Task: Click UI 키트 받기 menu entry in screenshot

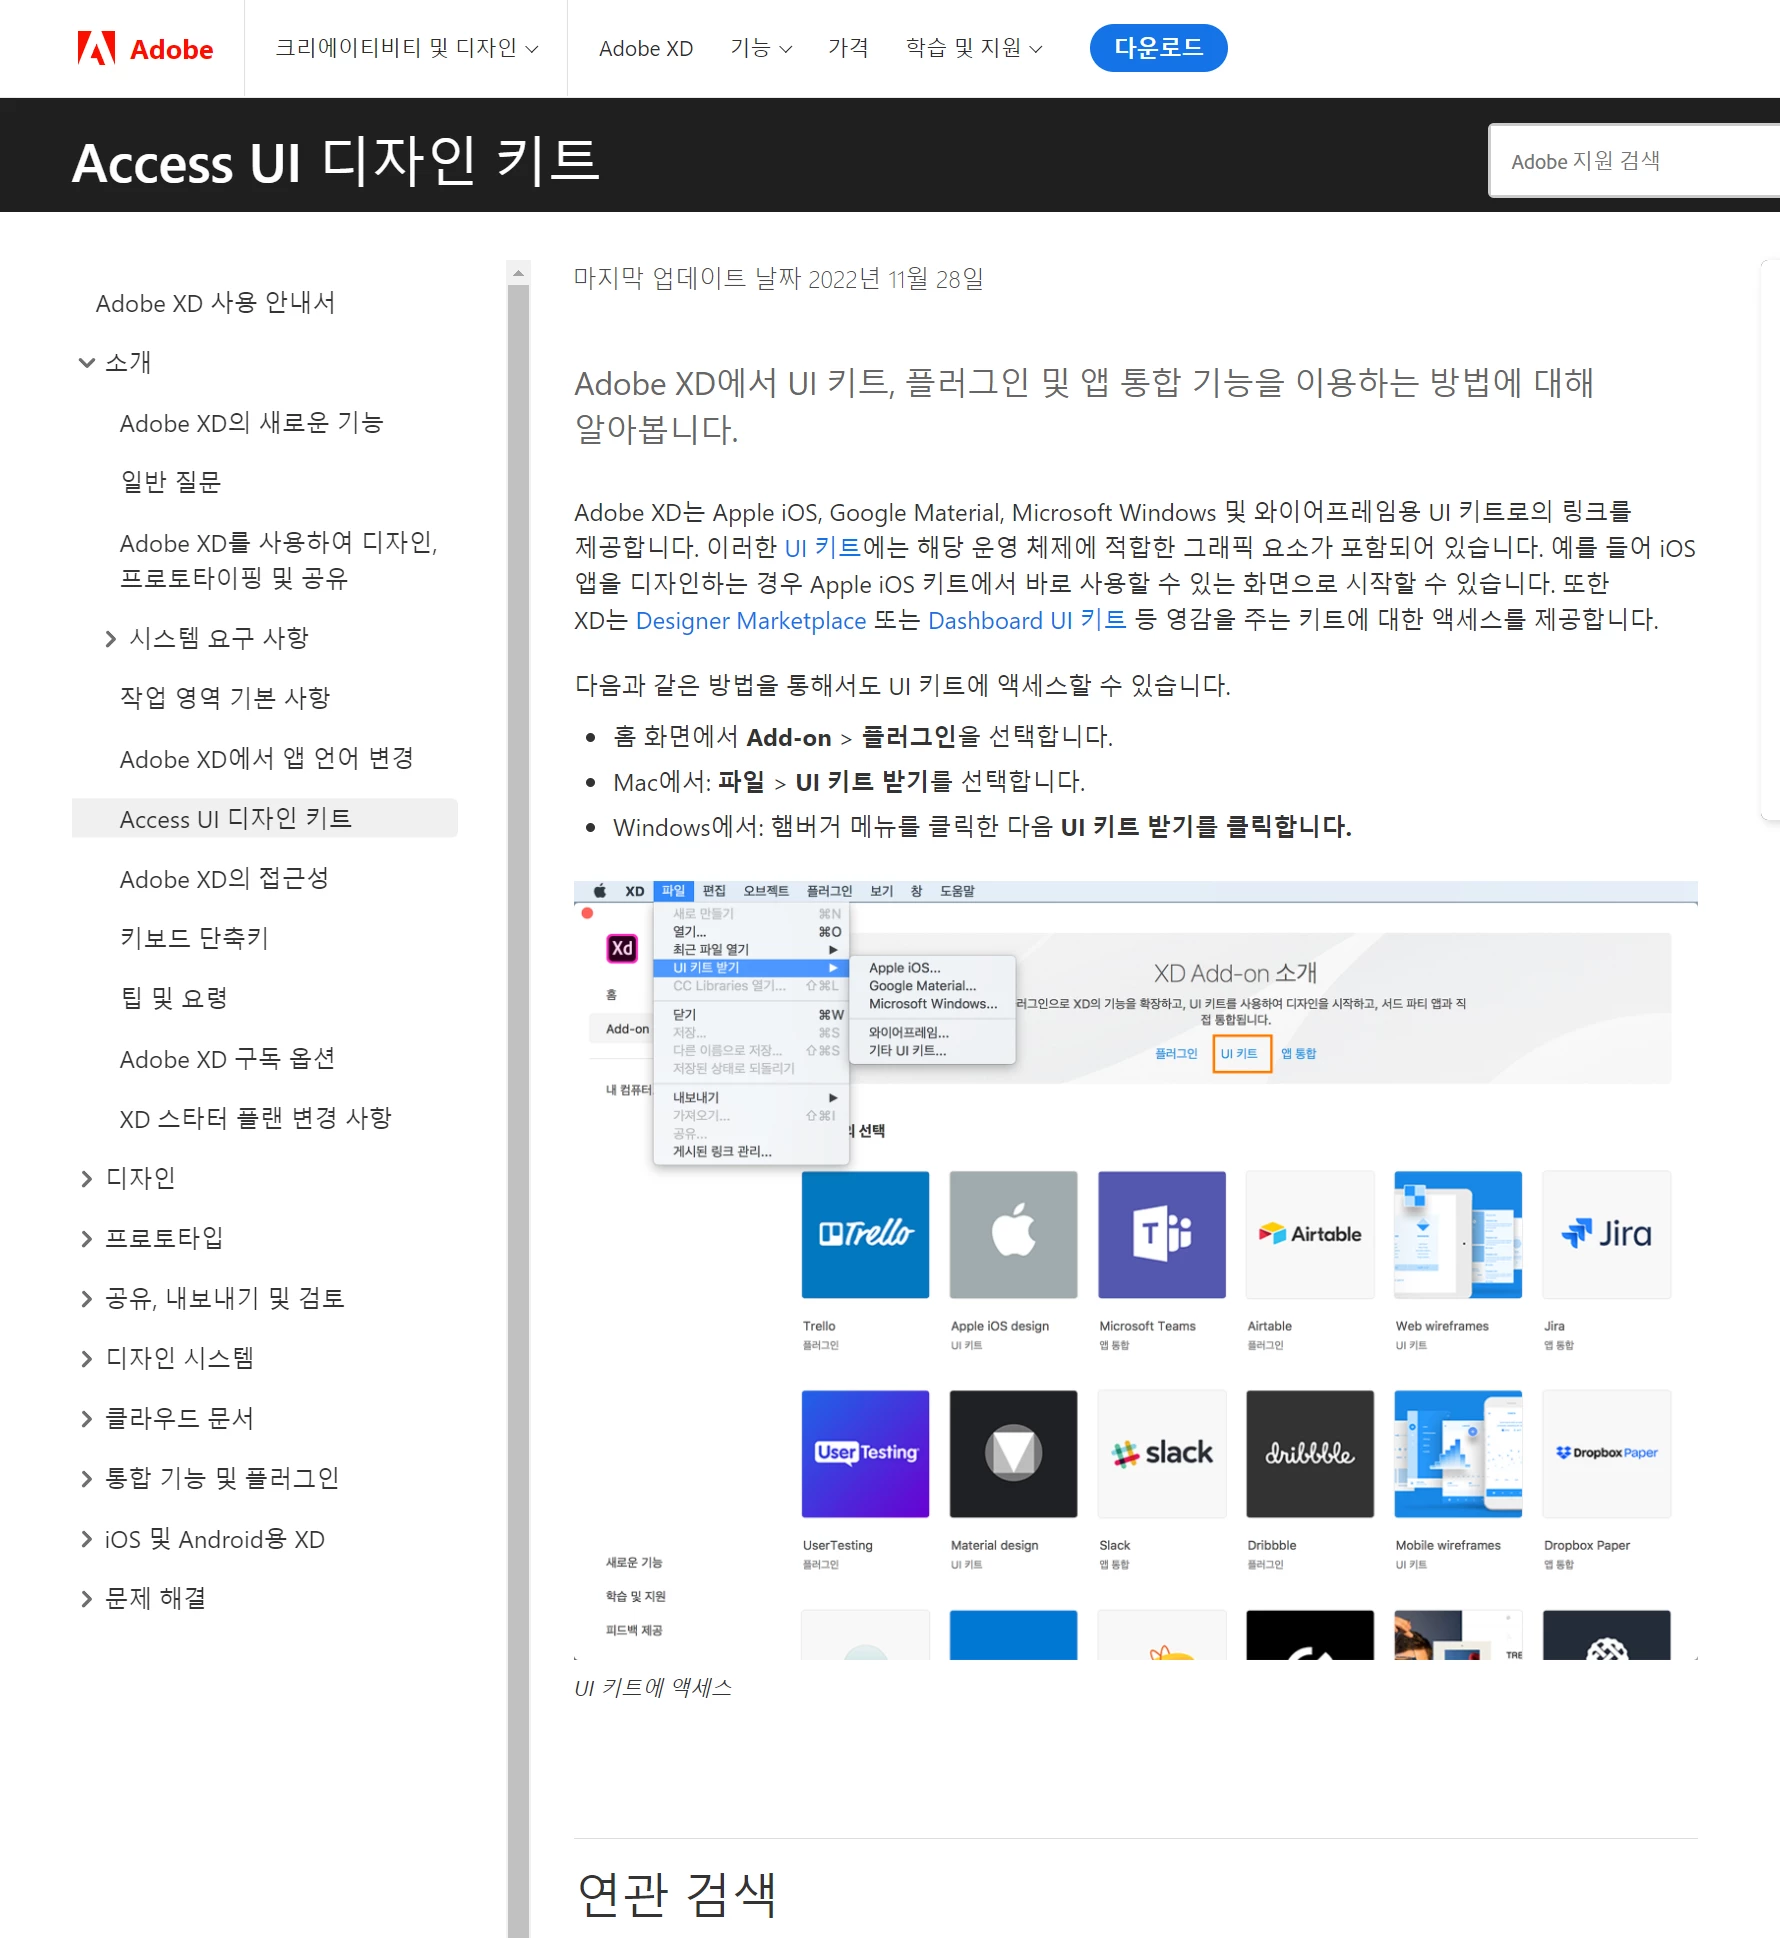Action: coord(751,967)
